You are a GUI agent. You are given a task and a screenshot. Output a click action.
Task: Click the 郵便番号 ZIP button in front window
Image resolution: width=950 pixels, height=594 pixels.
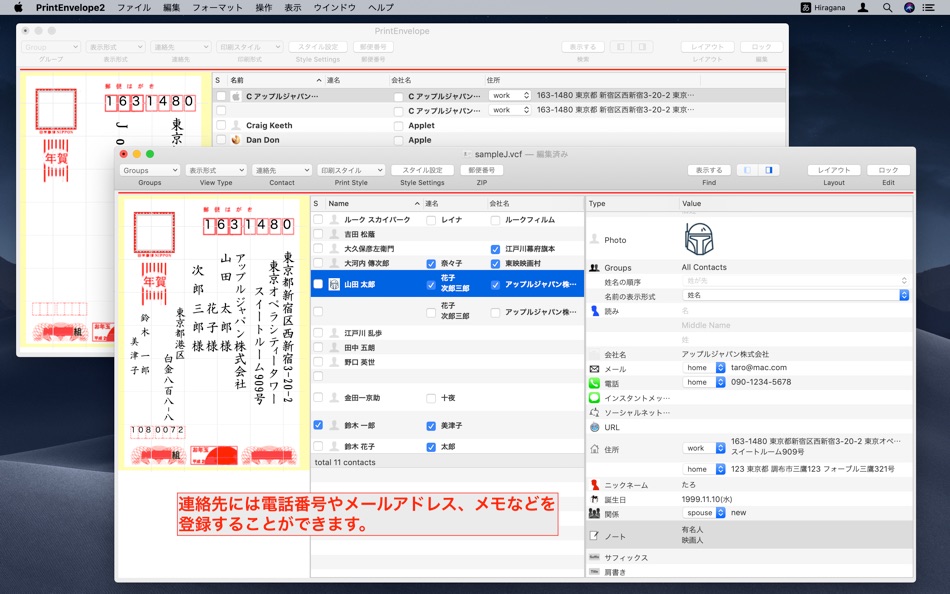482,170
